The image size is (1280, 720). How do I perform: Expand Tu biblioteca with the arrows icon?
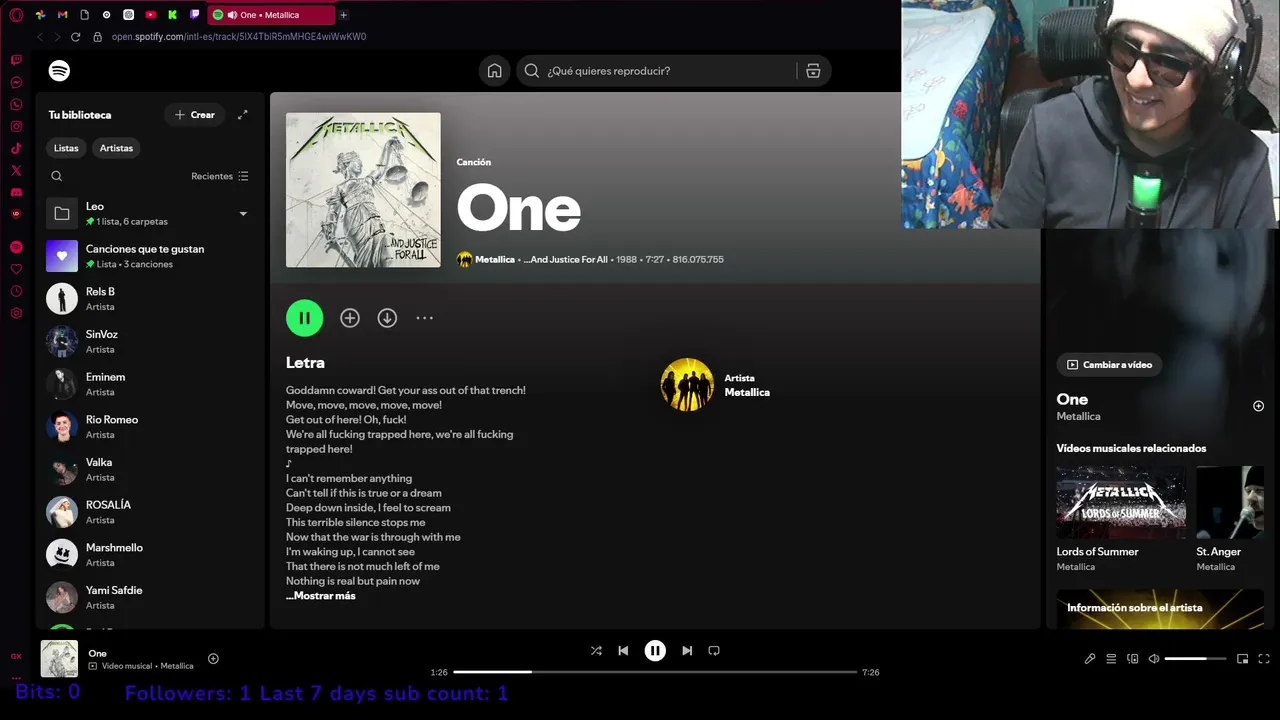point(242,115)
